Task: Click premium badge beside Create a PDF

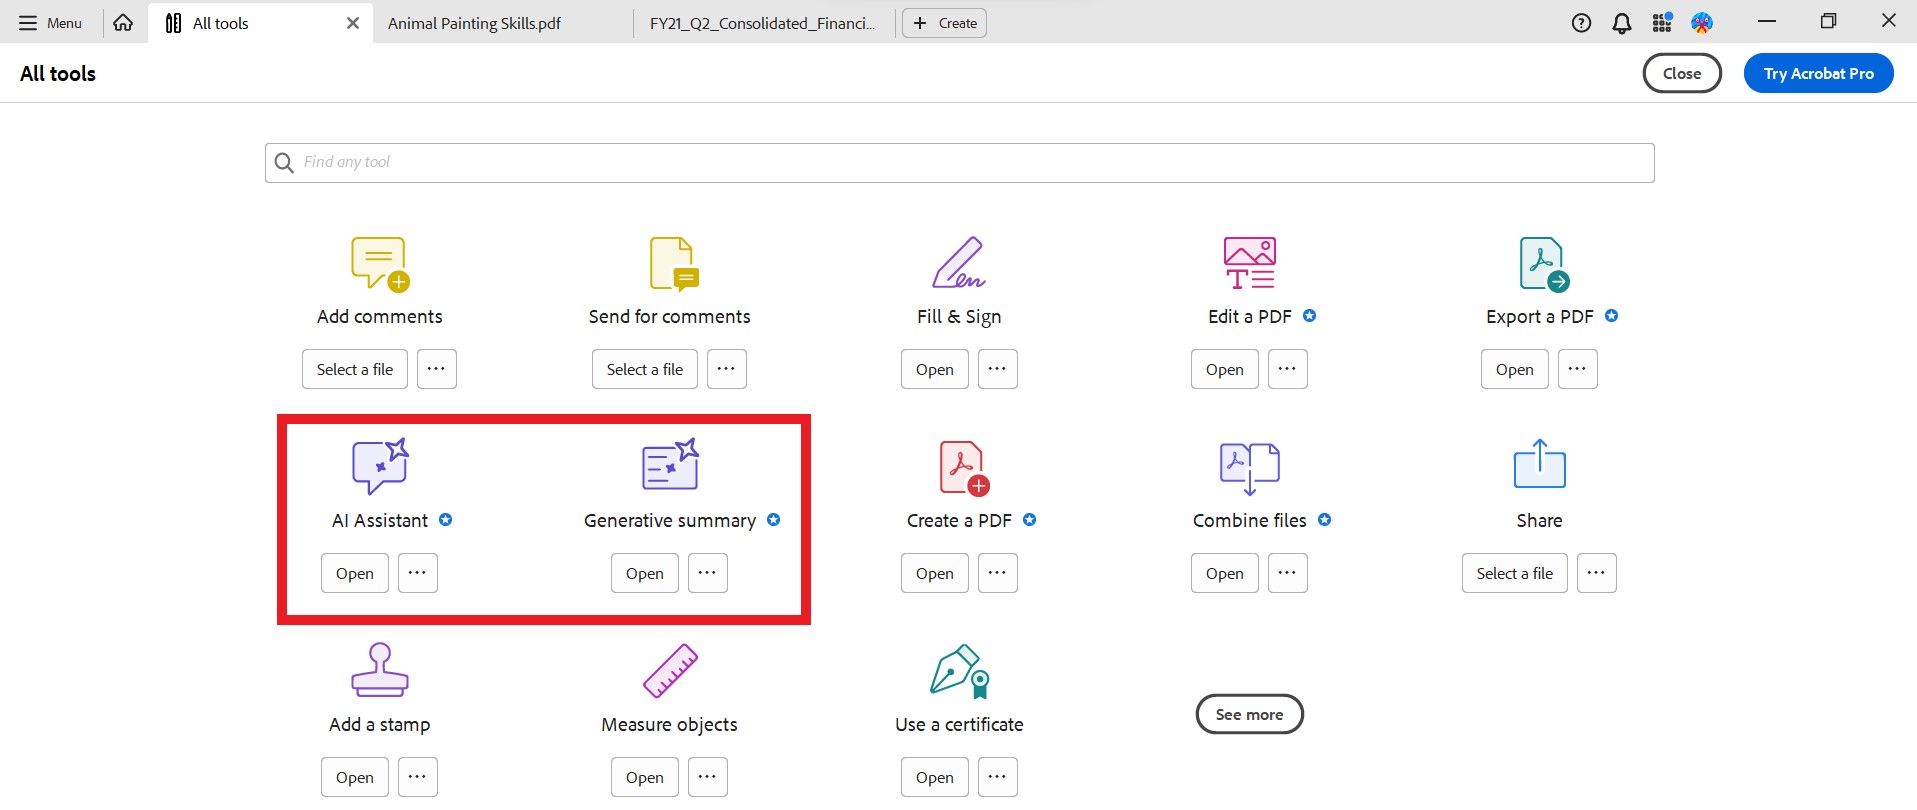Action: (1030, 520)
